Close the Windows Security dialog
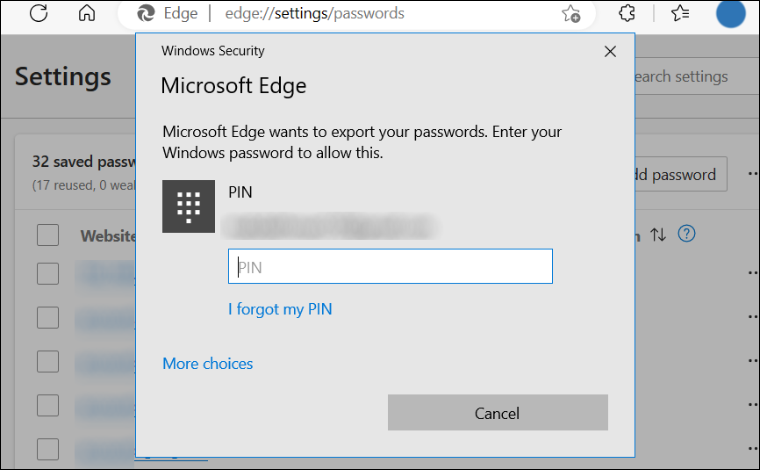760x470 pixels. [x=610, y=51]
